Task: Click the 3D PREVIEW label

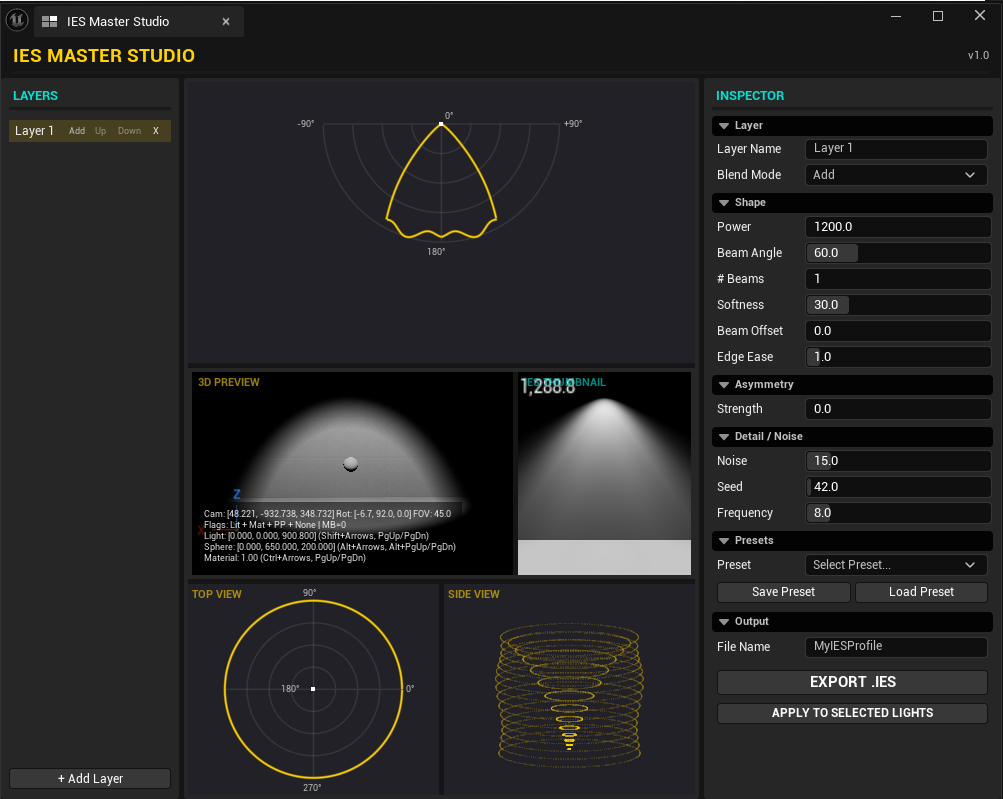Action: pyautogui.click(x=228, y=383)
